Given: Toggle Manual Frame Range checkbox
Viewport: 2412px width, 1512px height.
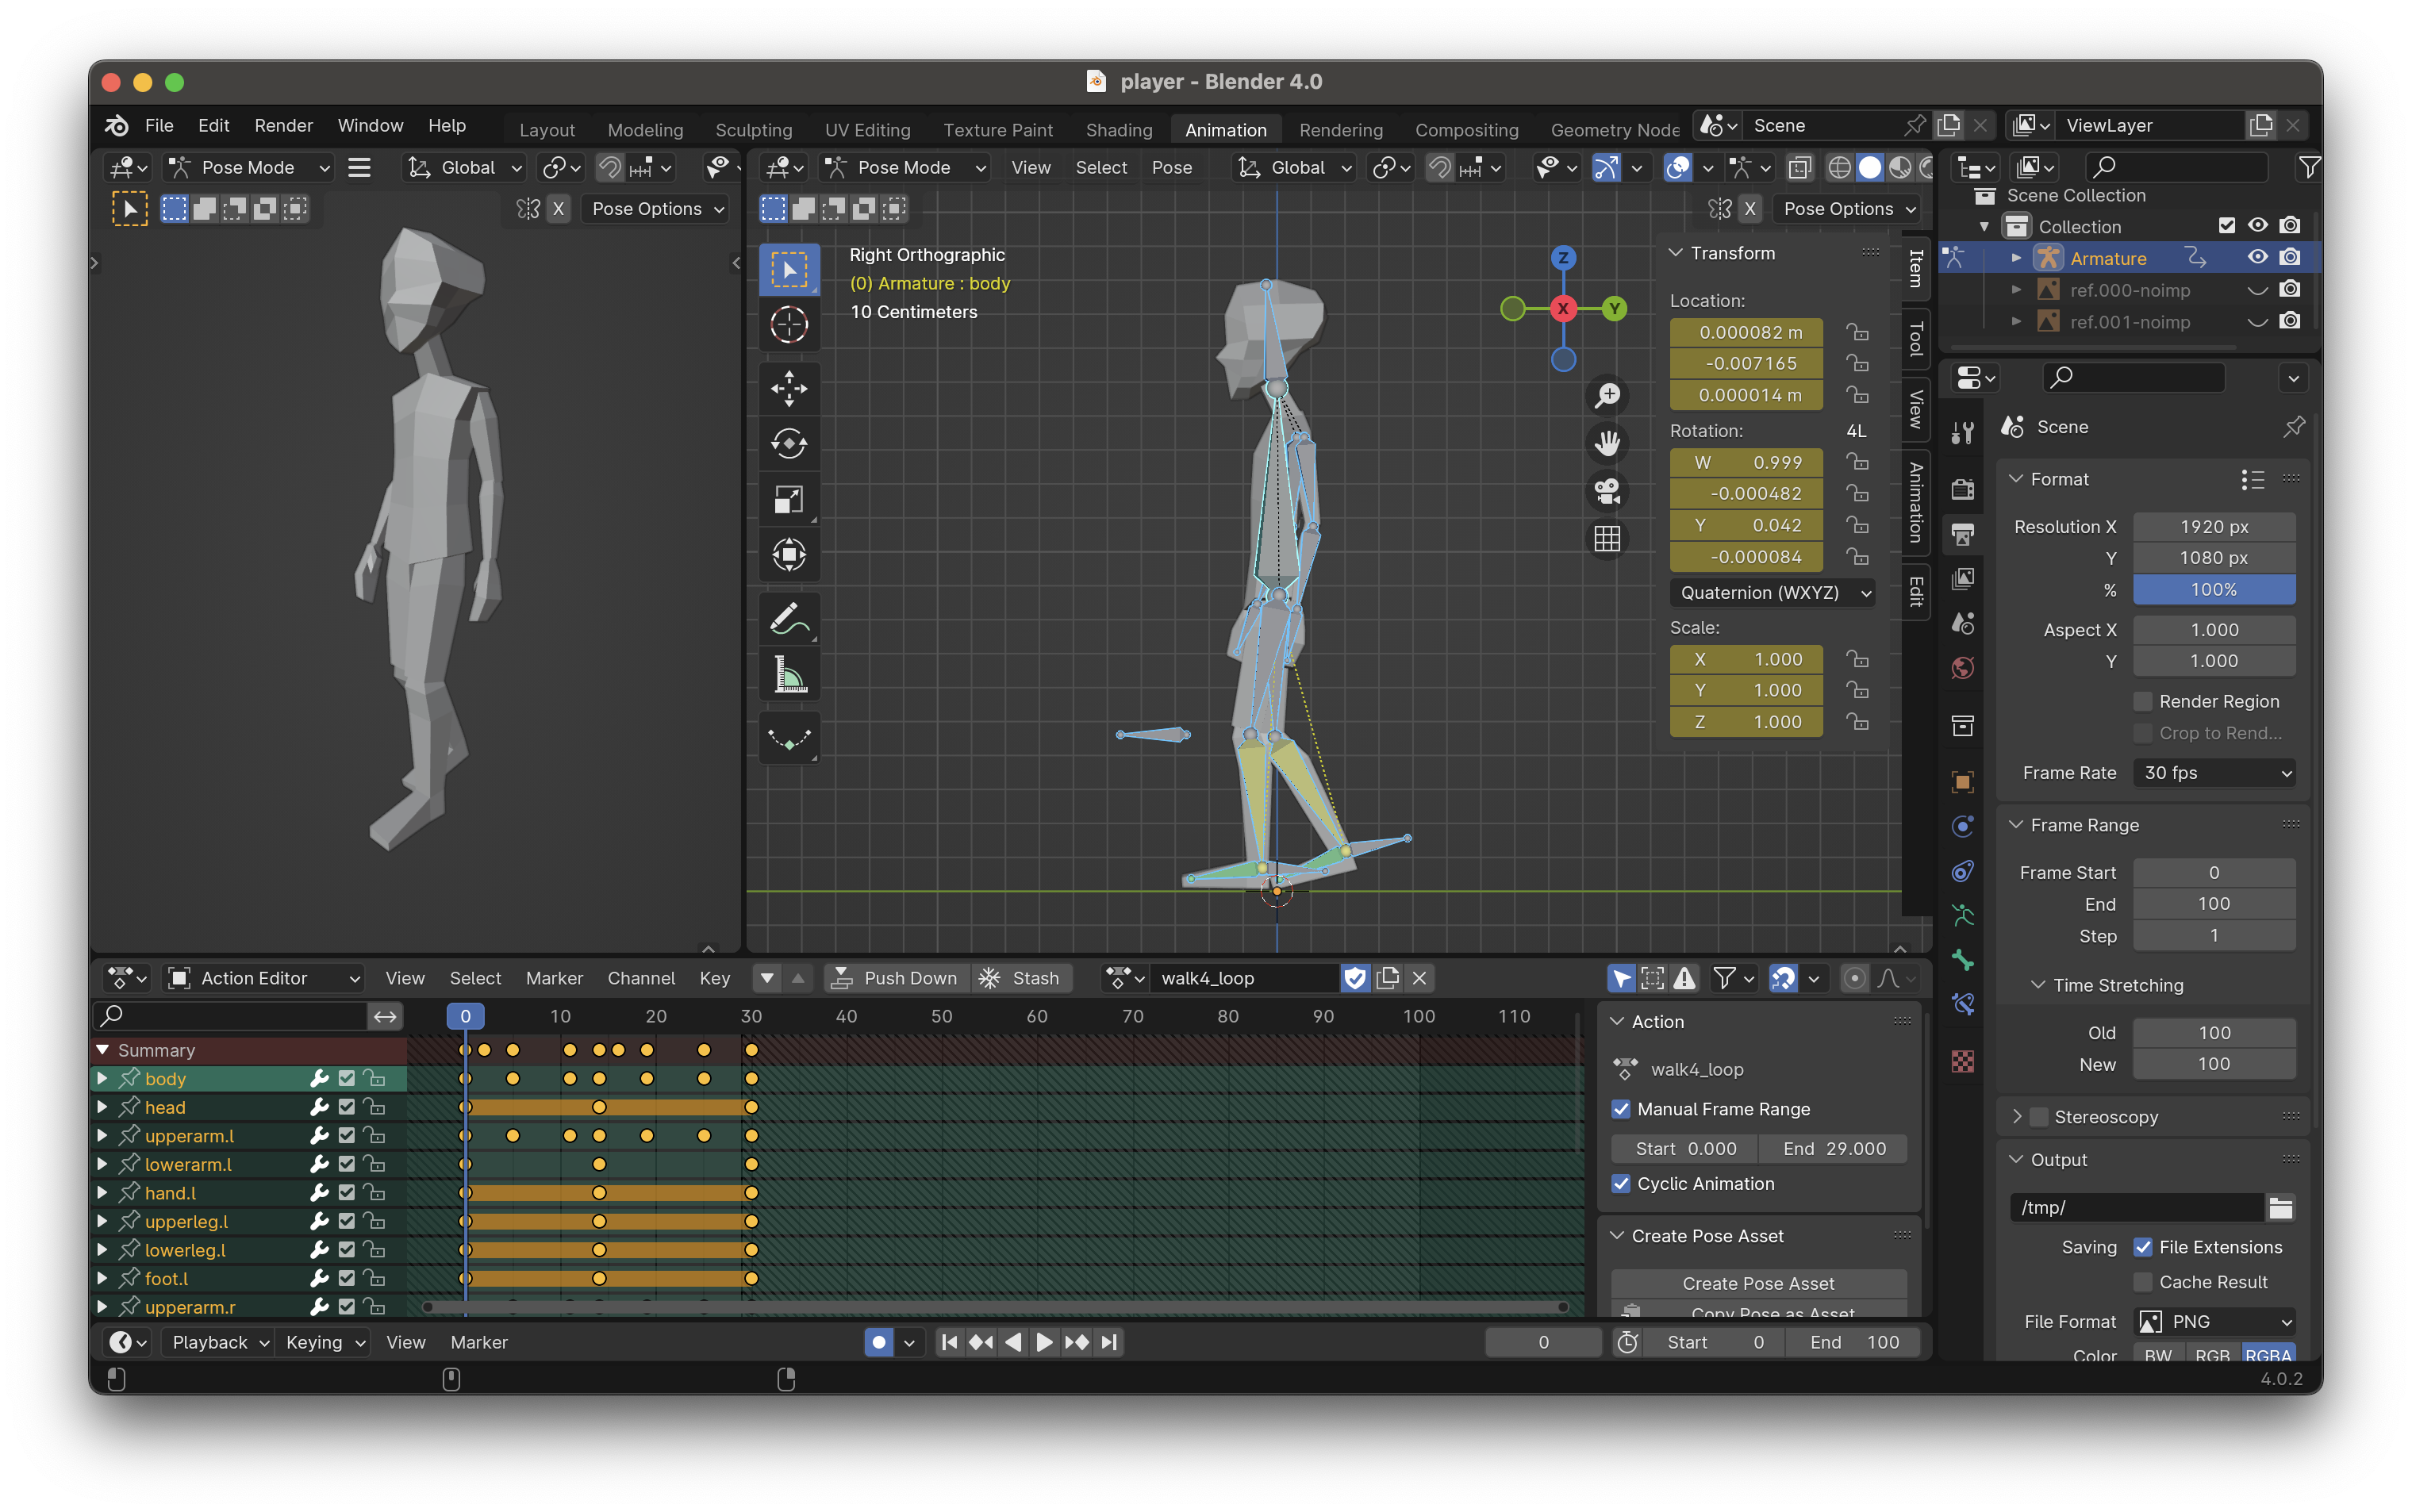Looking at the screenshot, I should point(1619,1108).
